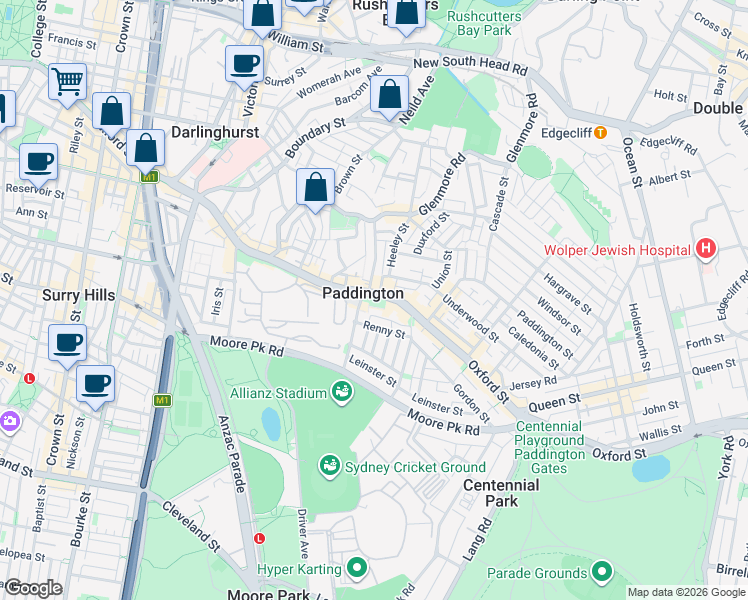748x600 pixels.
Task: Select the shopping bag marker beside Brown St
Action: (x=315, y=188)
